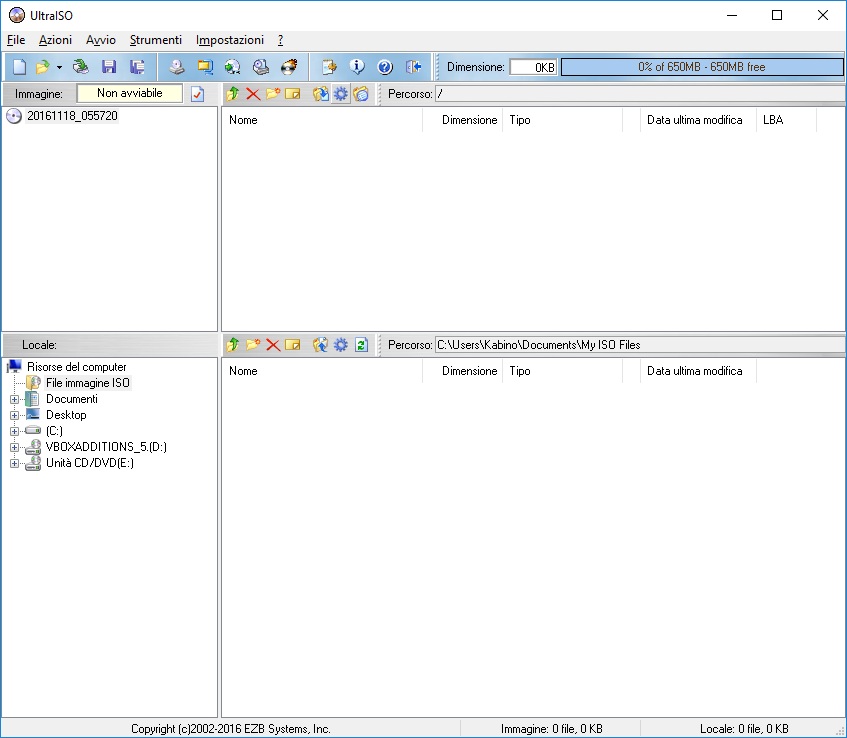The width and height of the screenshot is (847, 738).
Task: Select File immagine ISO tree item
Action: click(88, 383)
